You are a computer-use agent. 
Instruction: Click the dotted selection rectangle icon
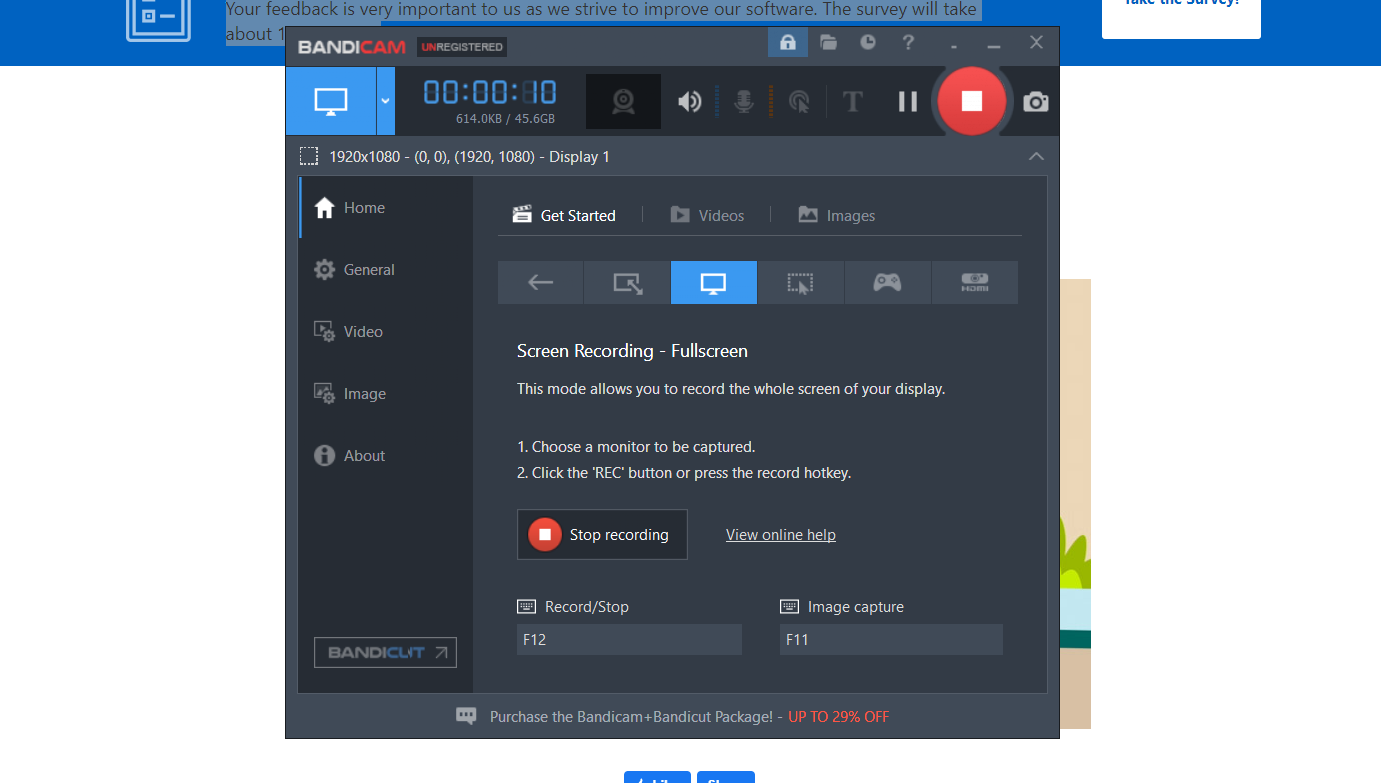coord(309,156)
